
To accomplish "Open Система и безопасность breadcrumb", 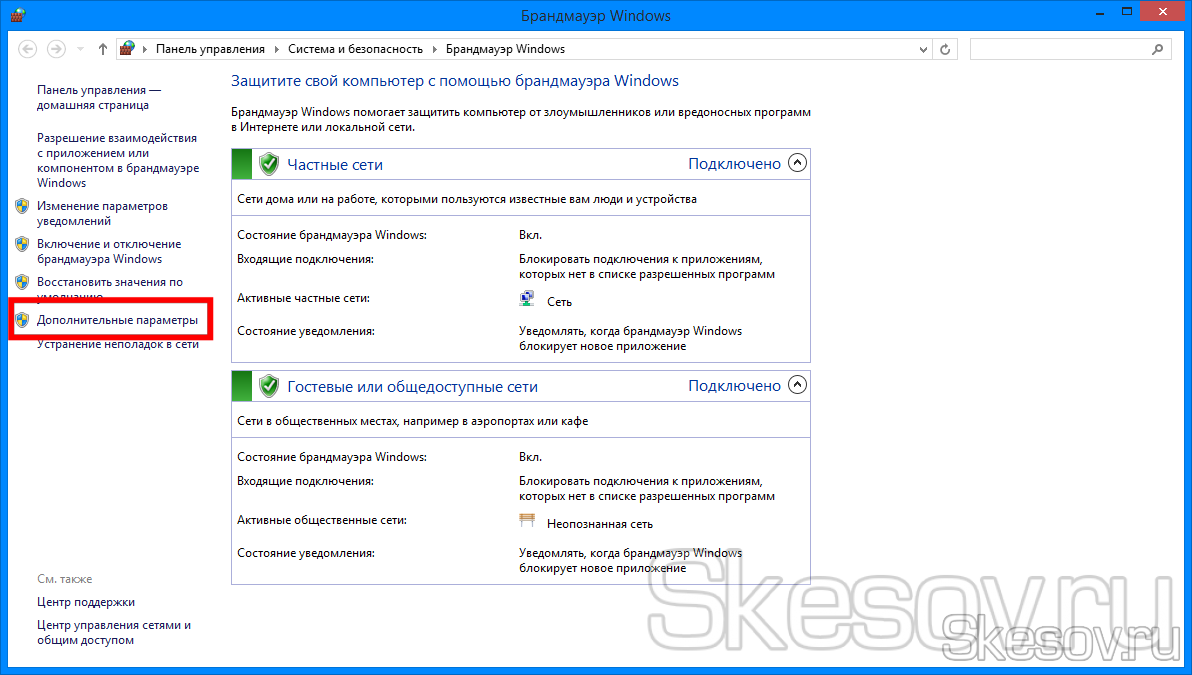I will (x=355, y=49).
